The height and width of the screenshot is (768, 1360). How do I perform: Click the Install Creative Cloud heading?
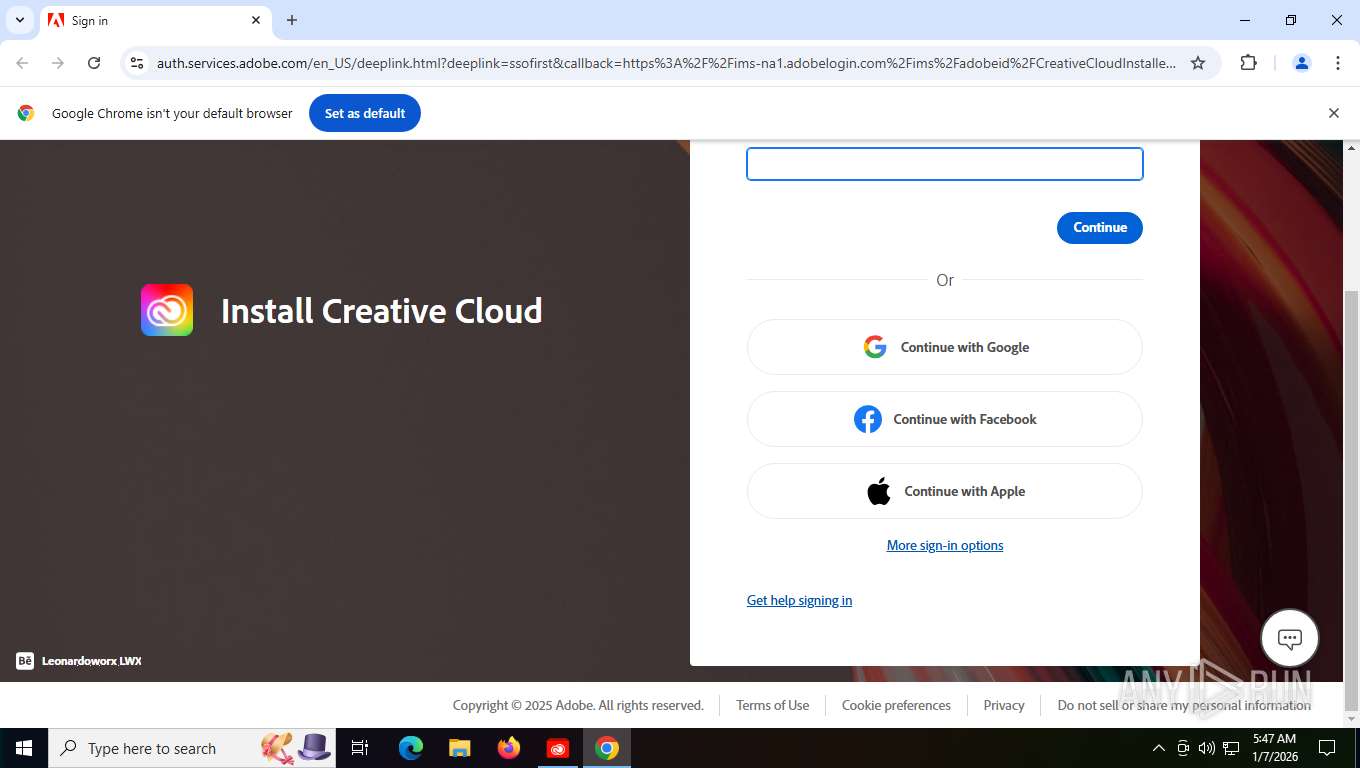(381, 311)
